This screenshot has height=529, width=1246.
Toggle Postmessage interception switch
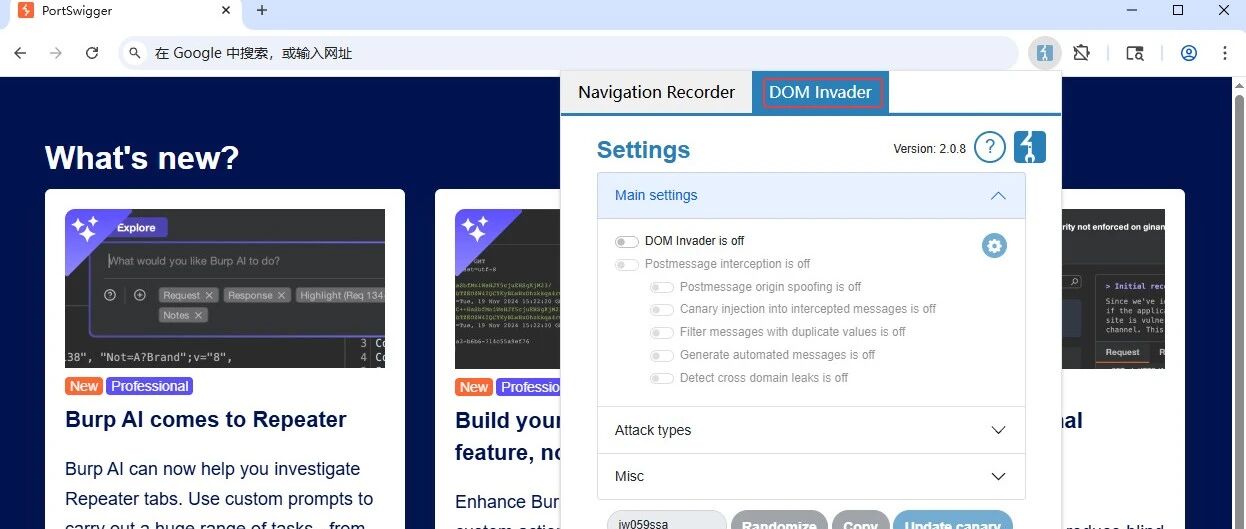(x=627, y=265)
